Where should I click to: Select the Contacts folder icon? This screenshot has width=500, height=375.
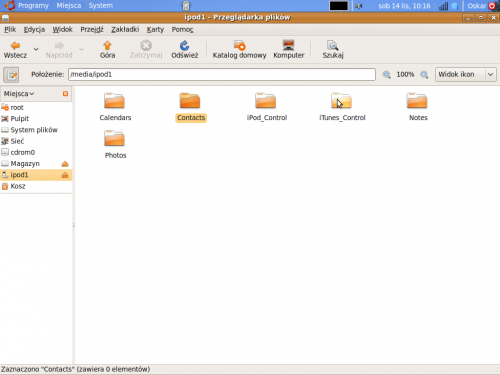[190, 101]
